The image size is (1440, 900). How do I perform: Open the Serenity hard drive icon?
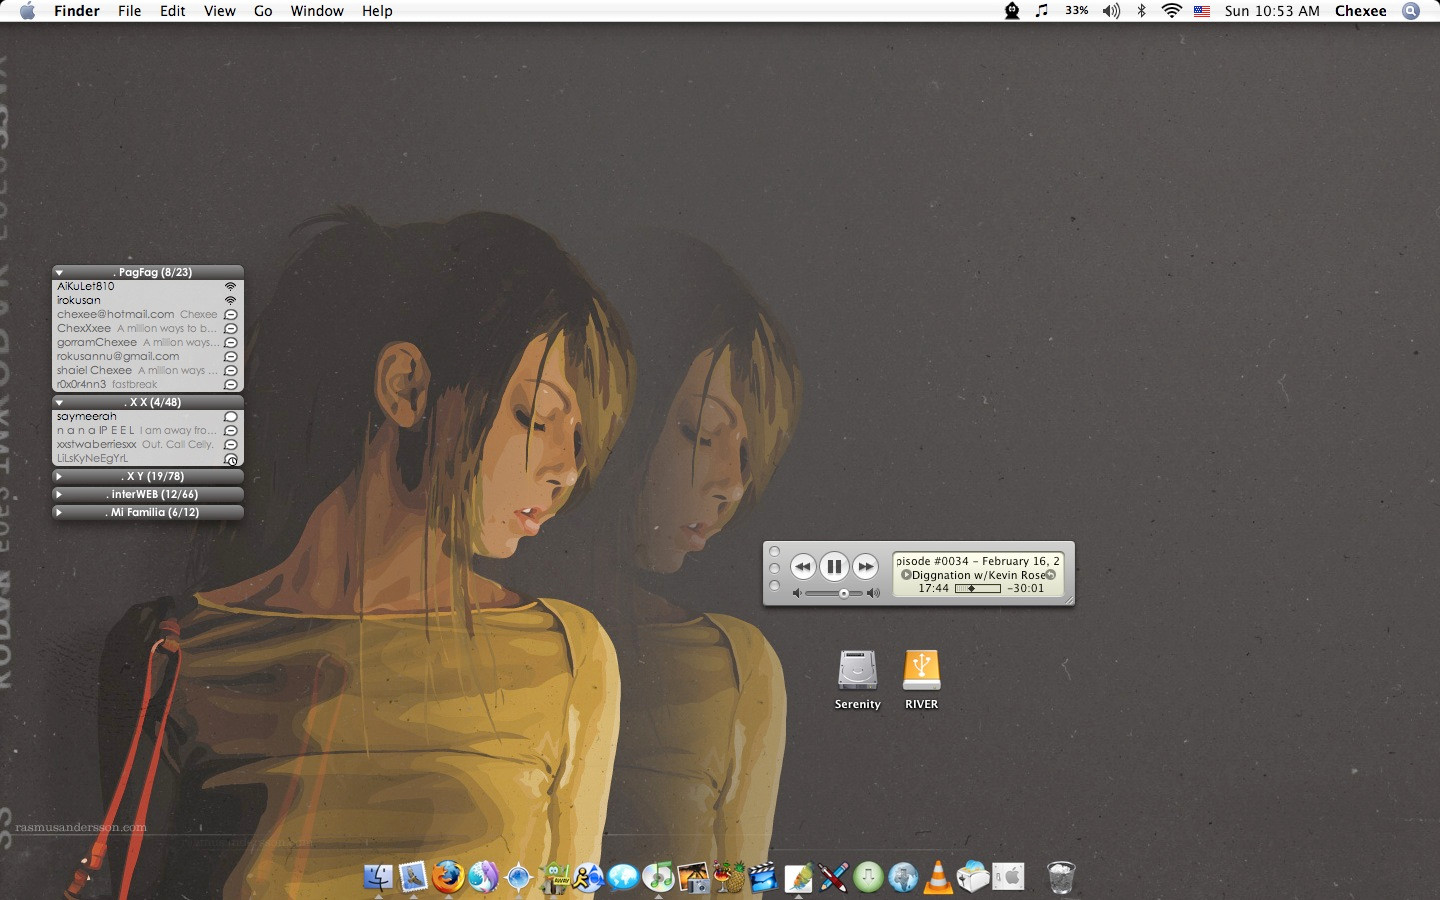[x=857, y=670]
